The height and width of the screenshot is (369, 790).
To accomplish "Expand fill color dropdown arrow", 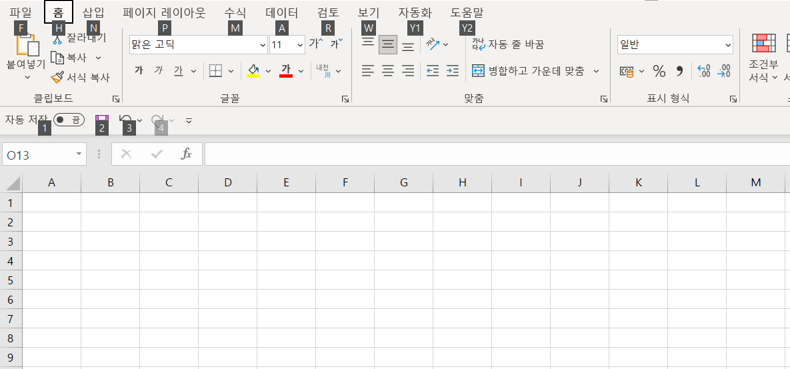I will 268,72.
